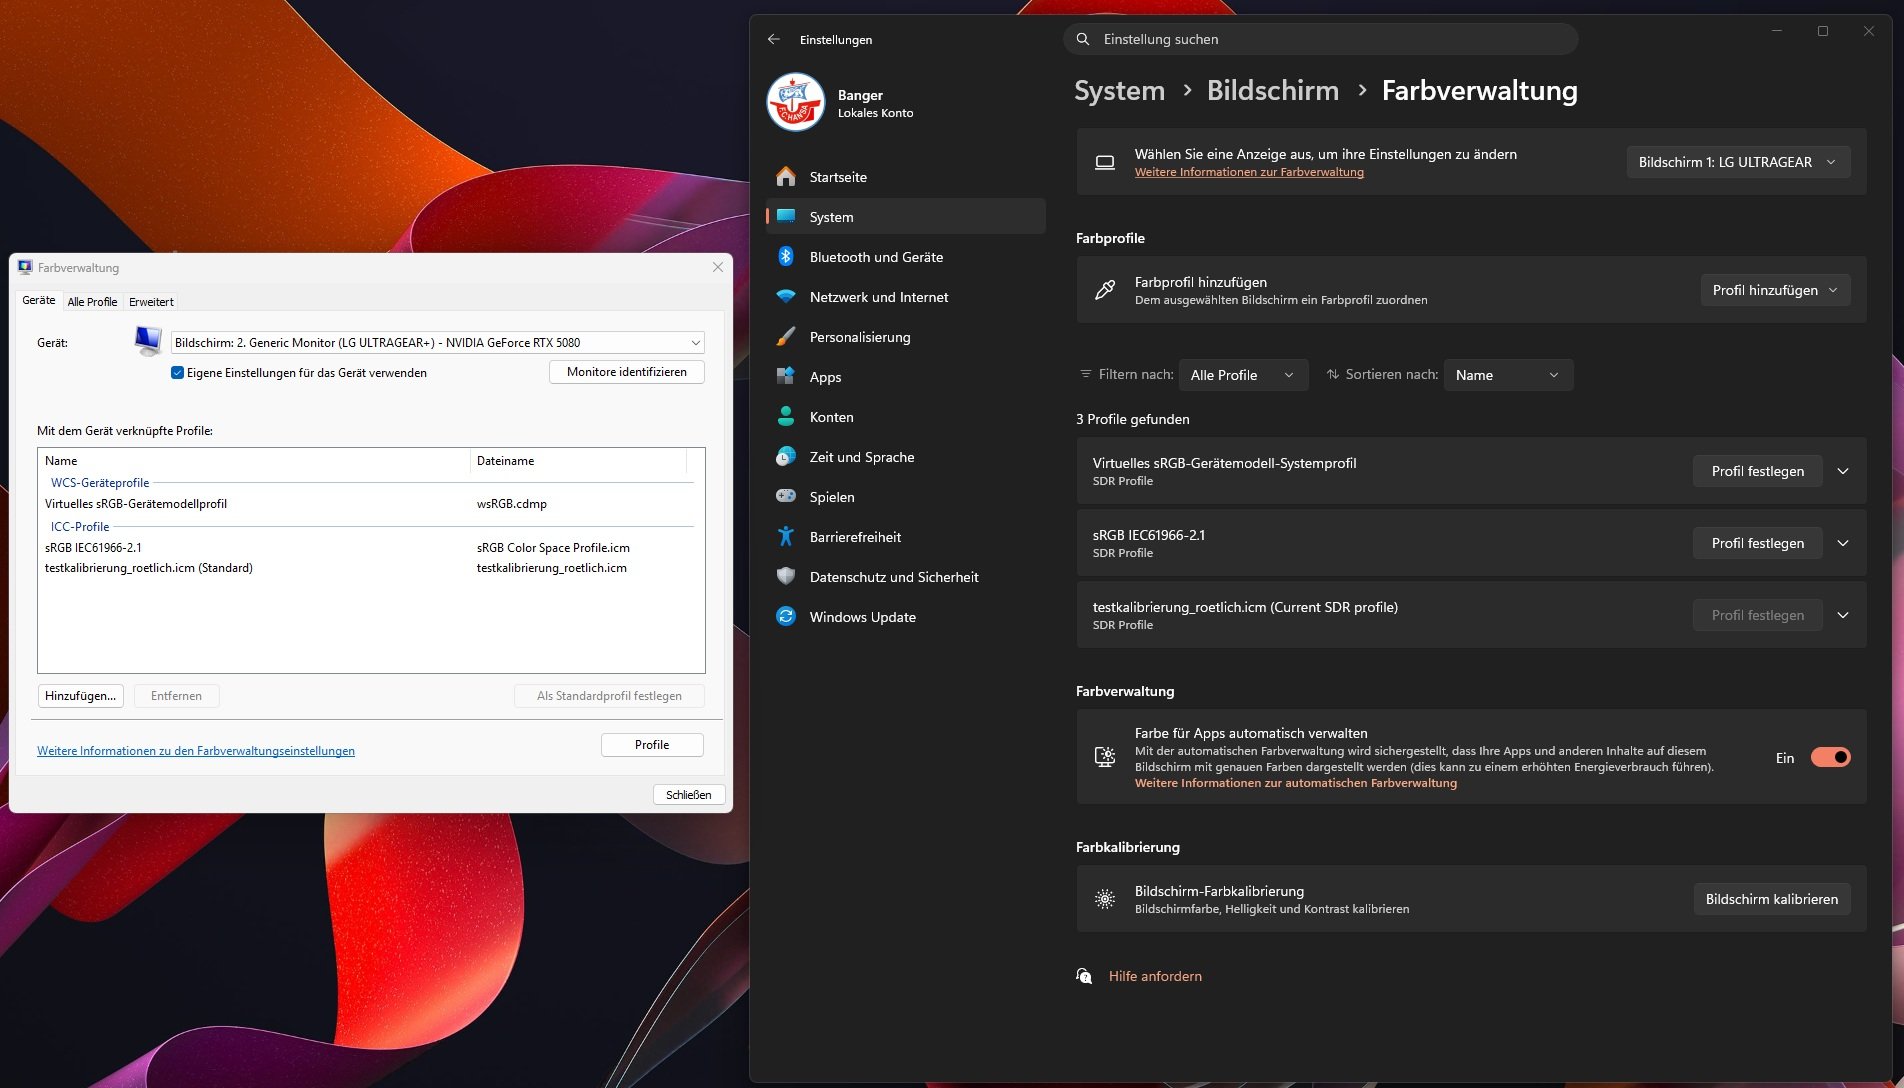Click the Bluetooth icon in the sidebar
Screen dimensions: 1904x1088
coord(786,257)
